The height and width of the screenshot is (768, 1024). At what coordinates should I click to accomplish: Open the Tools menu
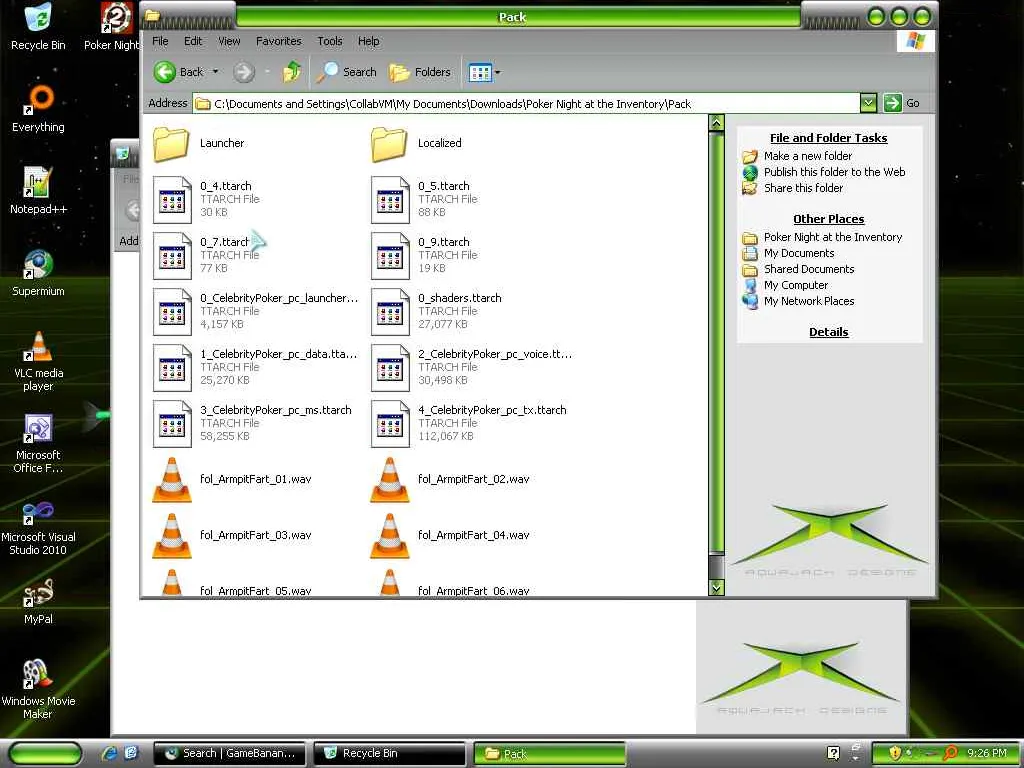tap(330, 41)
